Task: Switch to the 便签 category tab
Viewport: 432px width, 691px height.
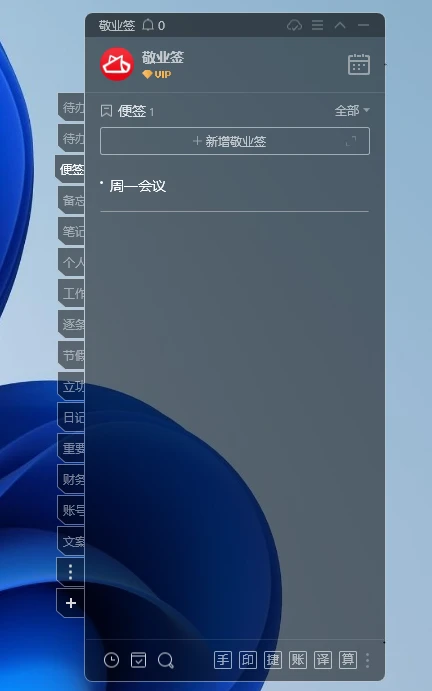Action: click(x=71, y=170)
